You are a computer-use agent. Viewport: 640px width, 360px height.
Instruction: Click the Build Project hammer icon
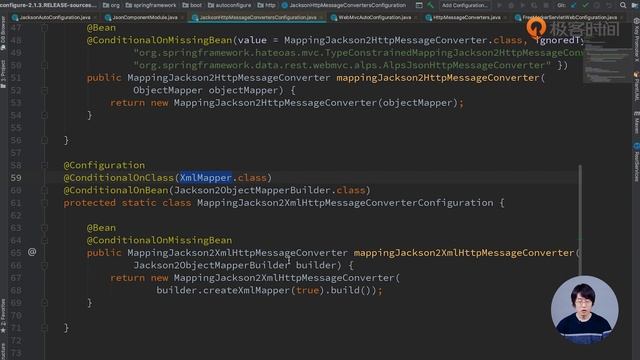(431, 5)
